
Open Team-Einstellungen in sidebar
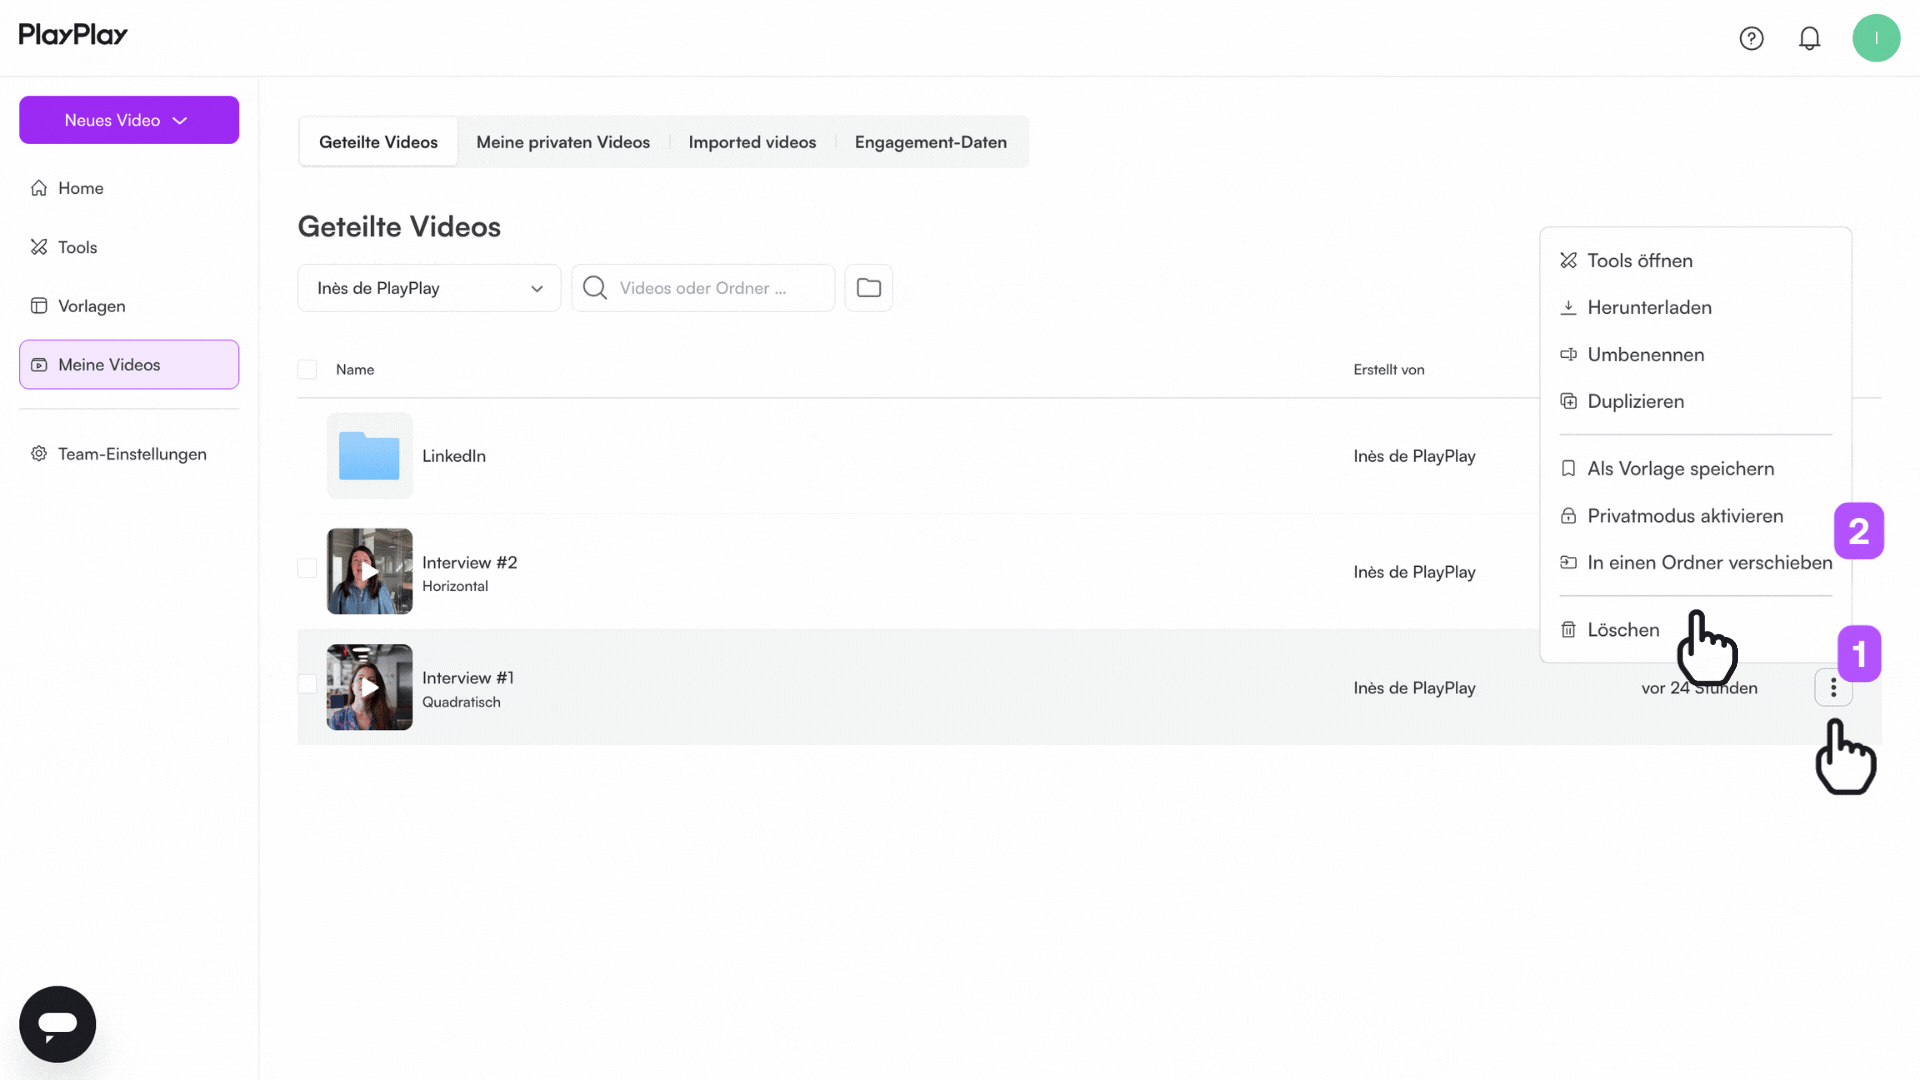(x=129, y=454)
